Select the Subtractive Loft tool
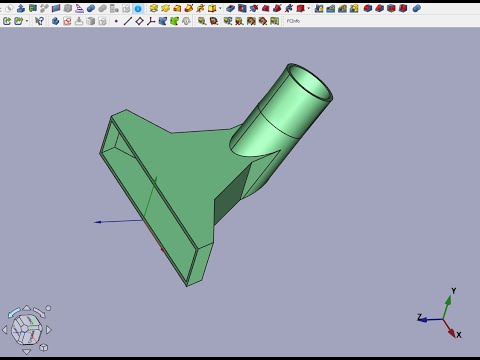The width and height of the screenshot is (480, 360). click(x=265, y=8)
